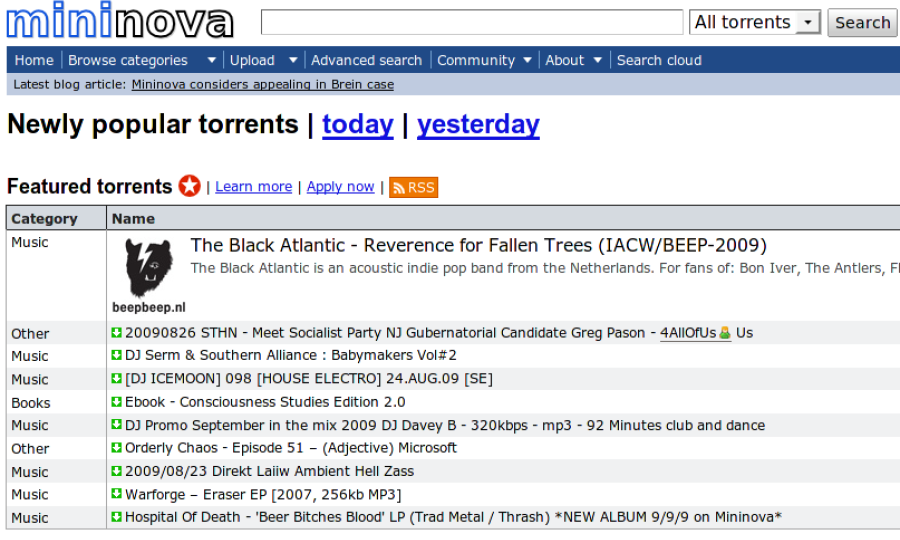Click inside the torrent search text field
The height and width of the screenshot is (540, 900).
coord(472,22)
